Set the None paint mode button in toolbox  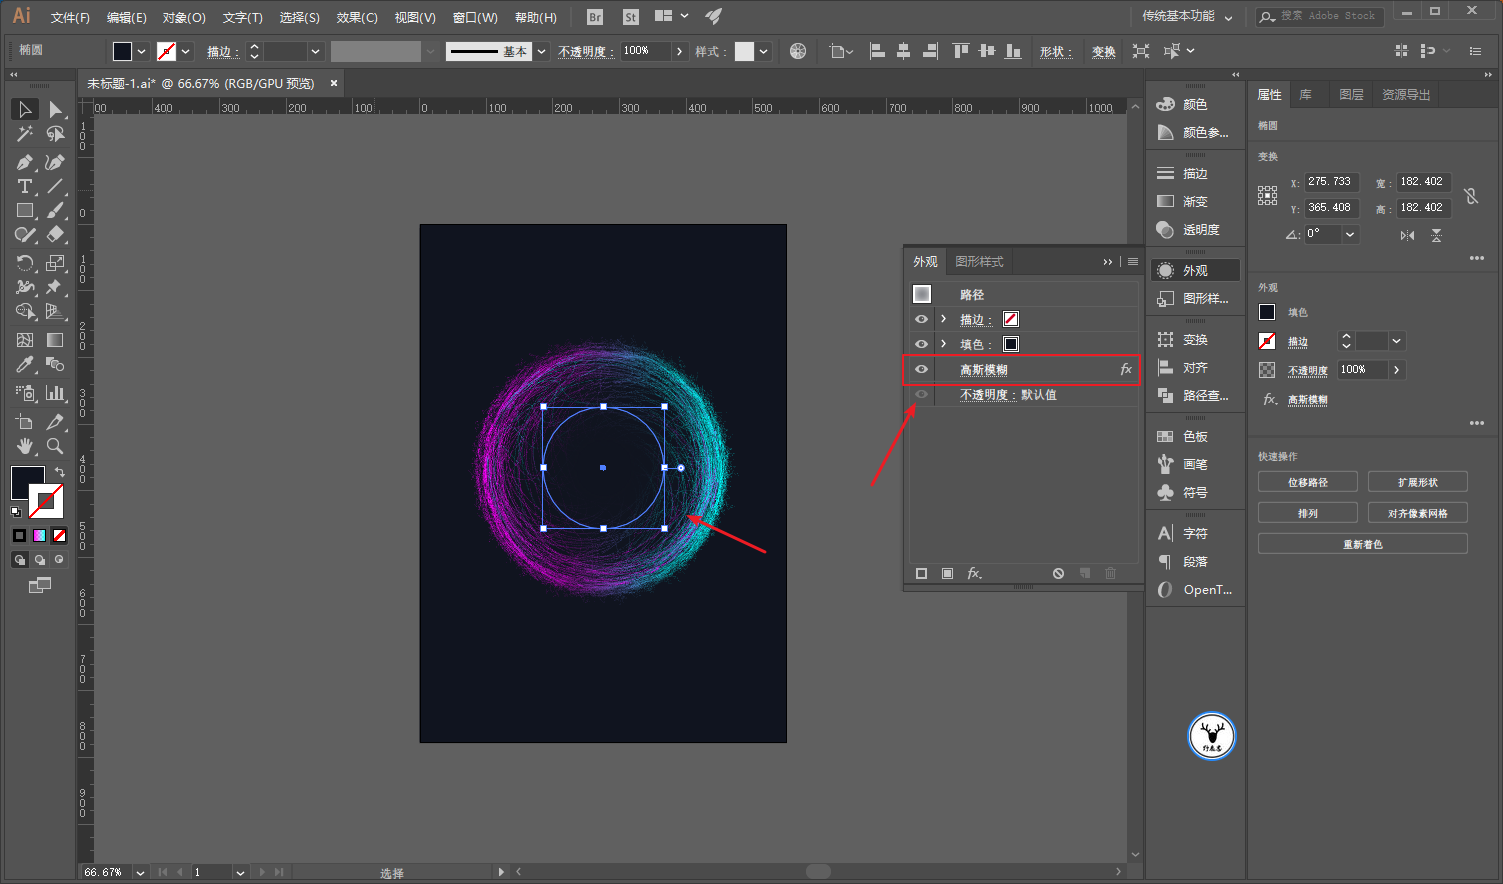[x=59, y=535]
